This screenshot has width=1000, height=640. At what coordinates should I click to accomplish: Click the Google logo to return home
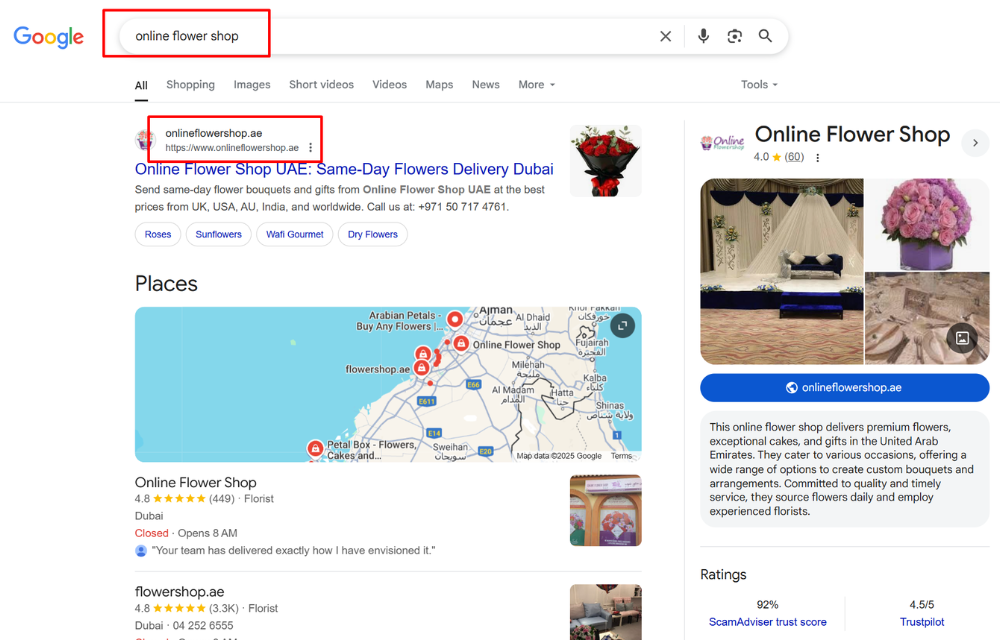(x=48, y=36)
